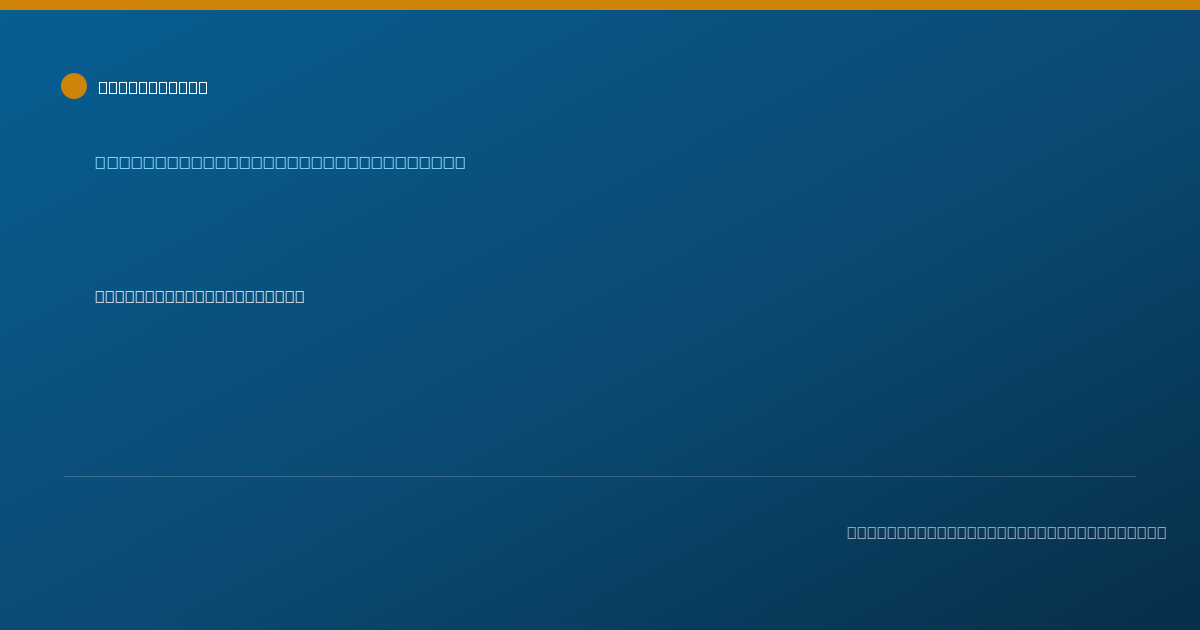Click the white title text beside orange circle
The height and width of the screenshot is (630, 1200).
pos(153,87)
